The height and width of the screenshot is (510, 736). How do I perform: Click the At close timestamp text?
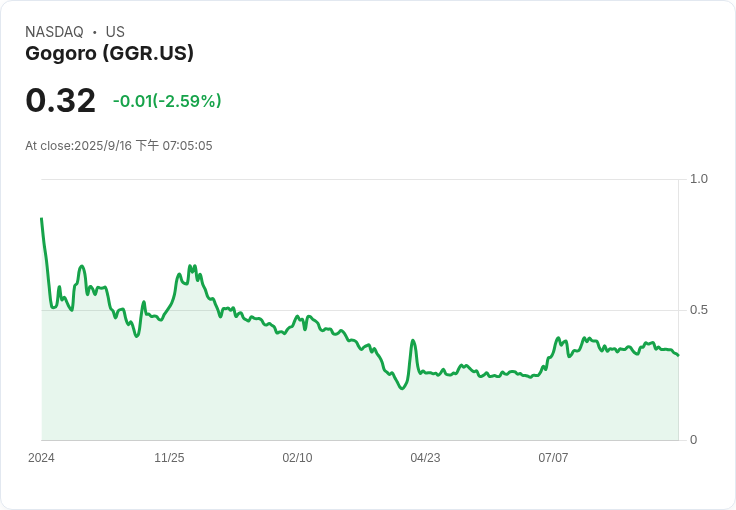tap(119, 146)
